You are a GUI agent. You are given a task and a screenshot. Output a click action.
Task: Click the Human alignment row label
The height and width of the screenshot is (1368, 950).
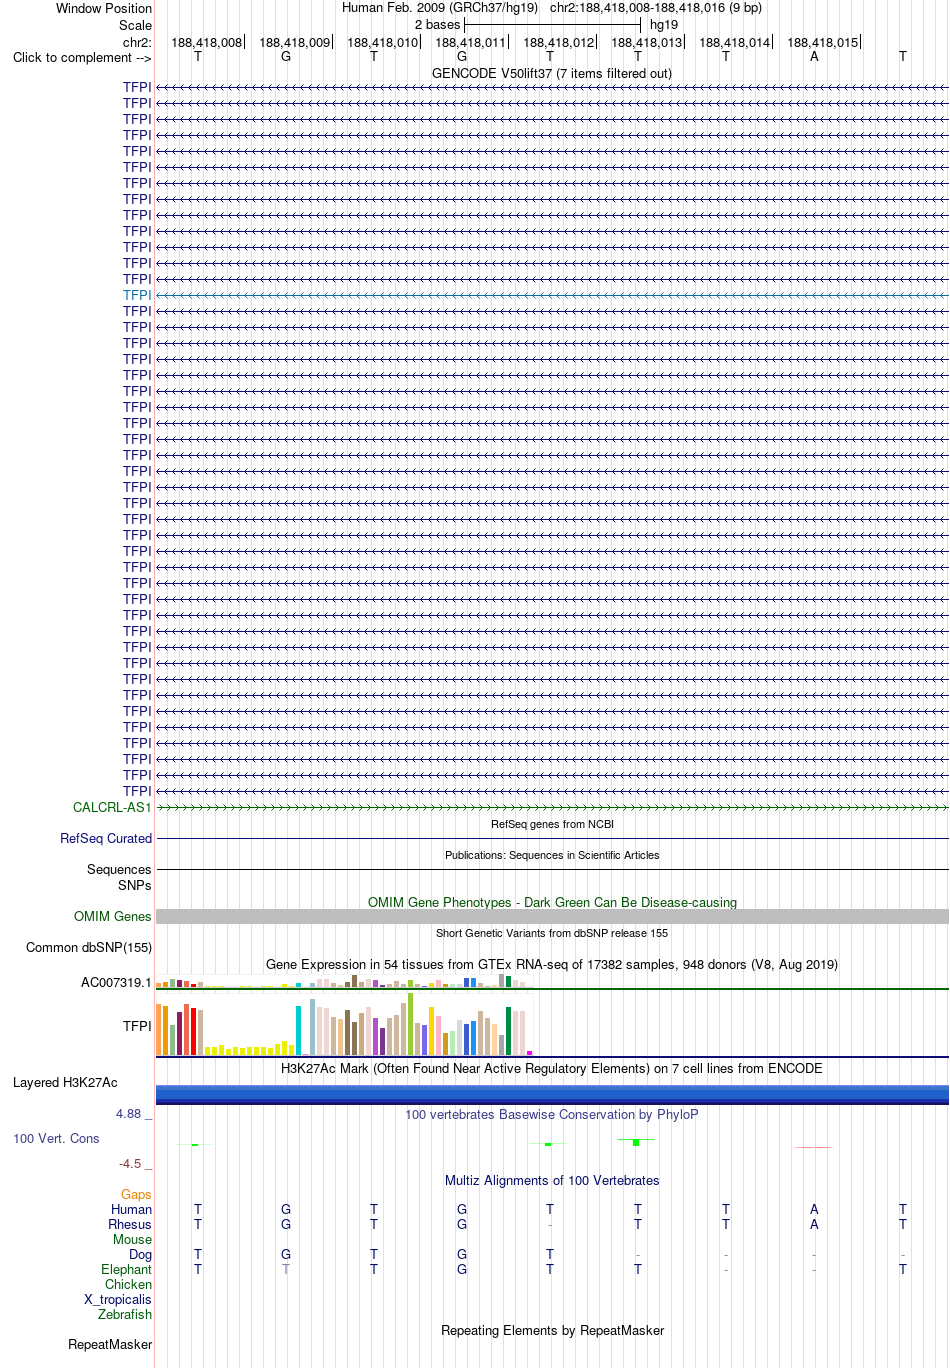(131, 1209)
